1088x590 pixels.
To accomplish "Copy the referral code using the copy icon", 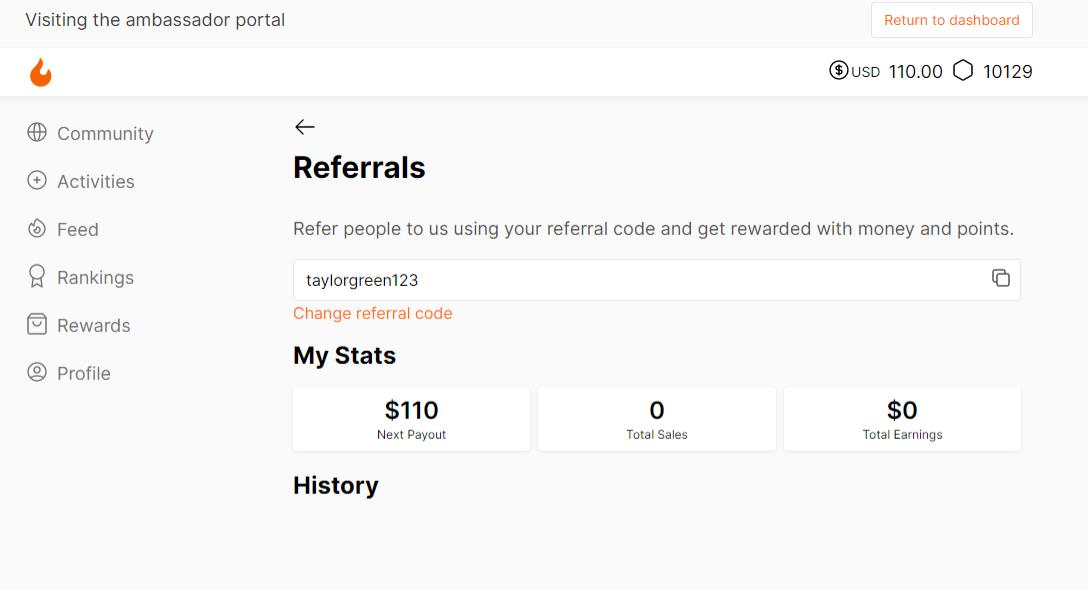I will pos(1001,279).
